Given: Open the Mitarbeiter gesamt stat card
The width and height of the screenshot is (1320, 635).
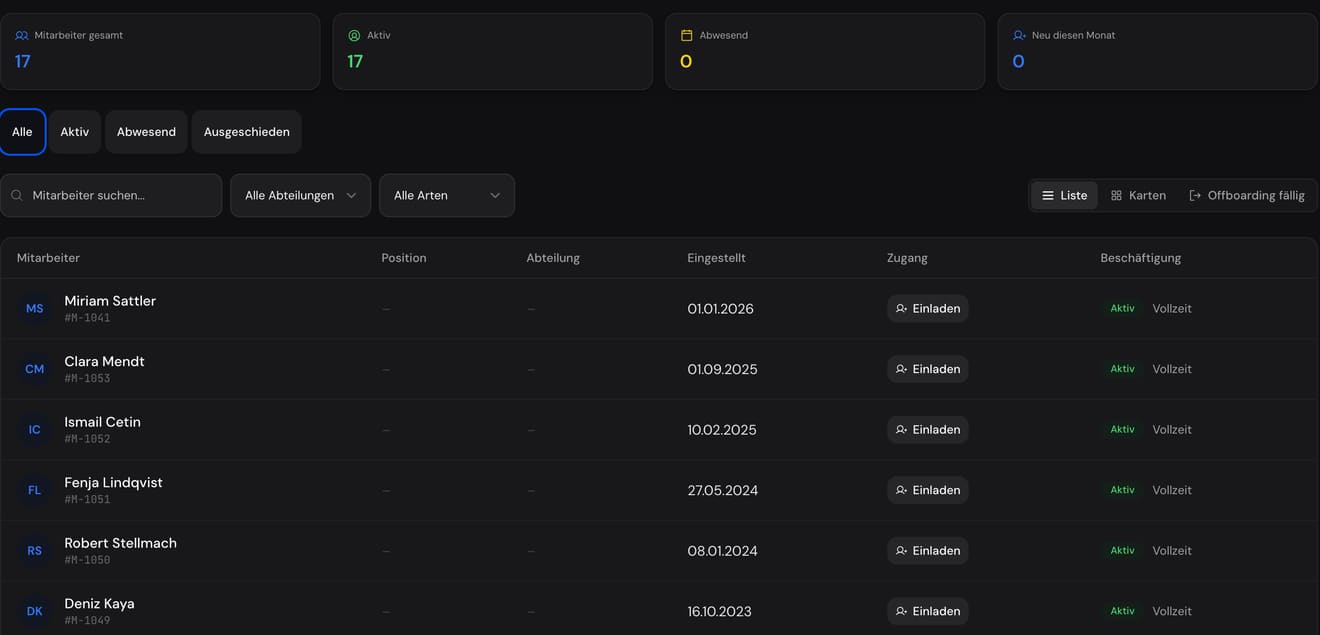Looking at the screenshot, I should tap(160, 52).
